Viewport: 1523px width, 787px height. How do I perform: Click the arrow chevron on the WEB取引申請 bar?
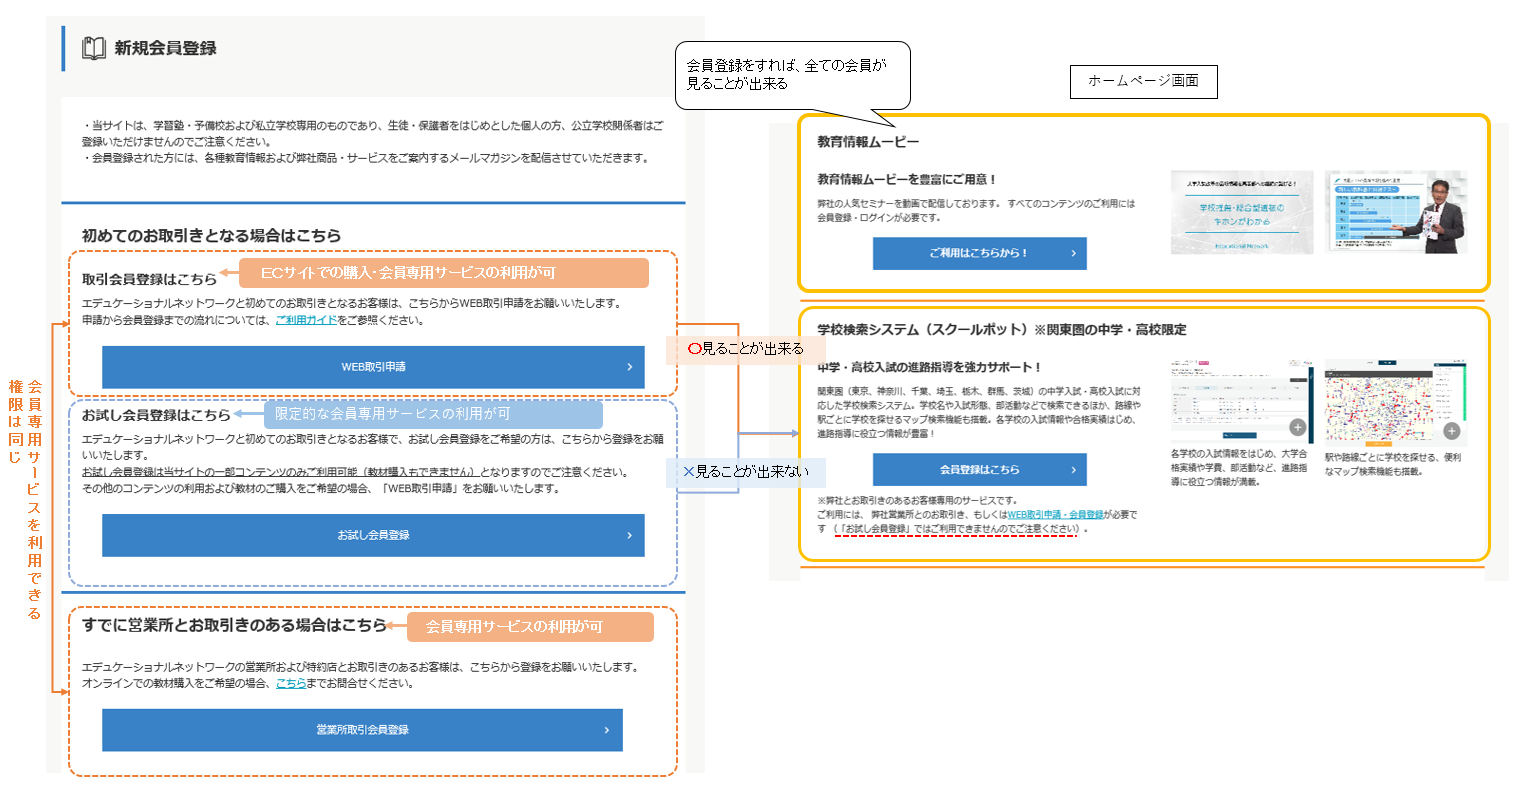629,367
